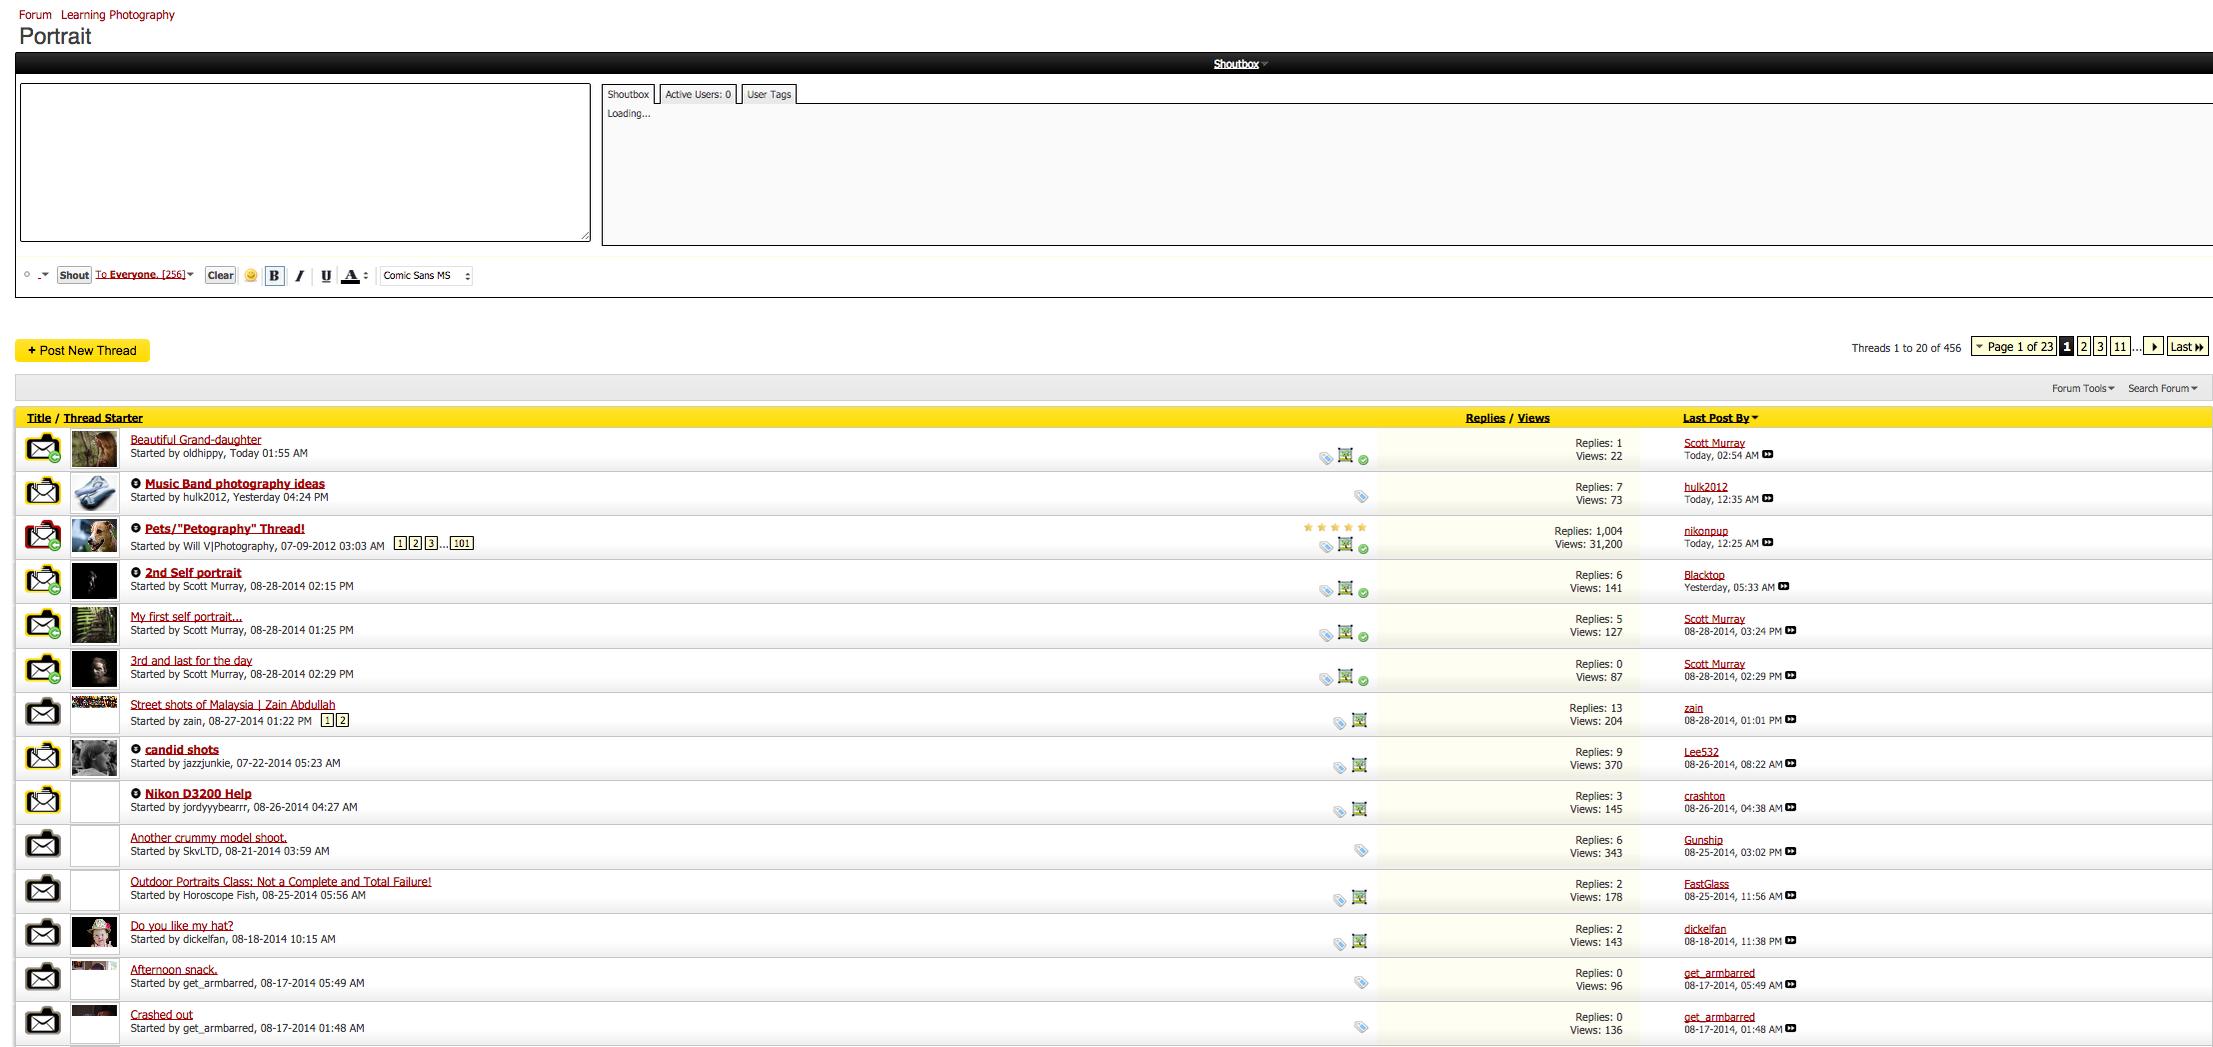Switch to the User Tags tab
This screenshot has height=1047, width=2213.
[x=768, y=94]
